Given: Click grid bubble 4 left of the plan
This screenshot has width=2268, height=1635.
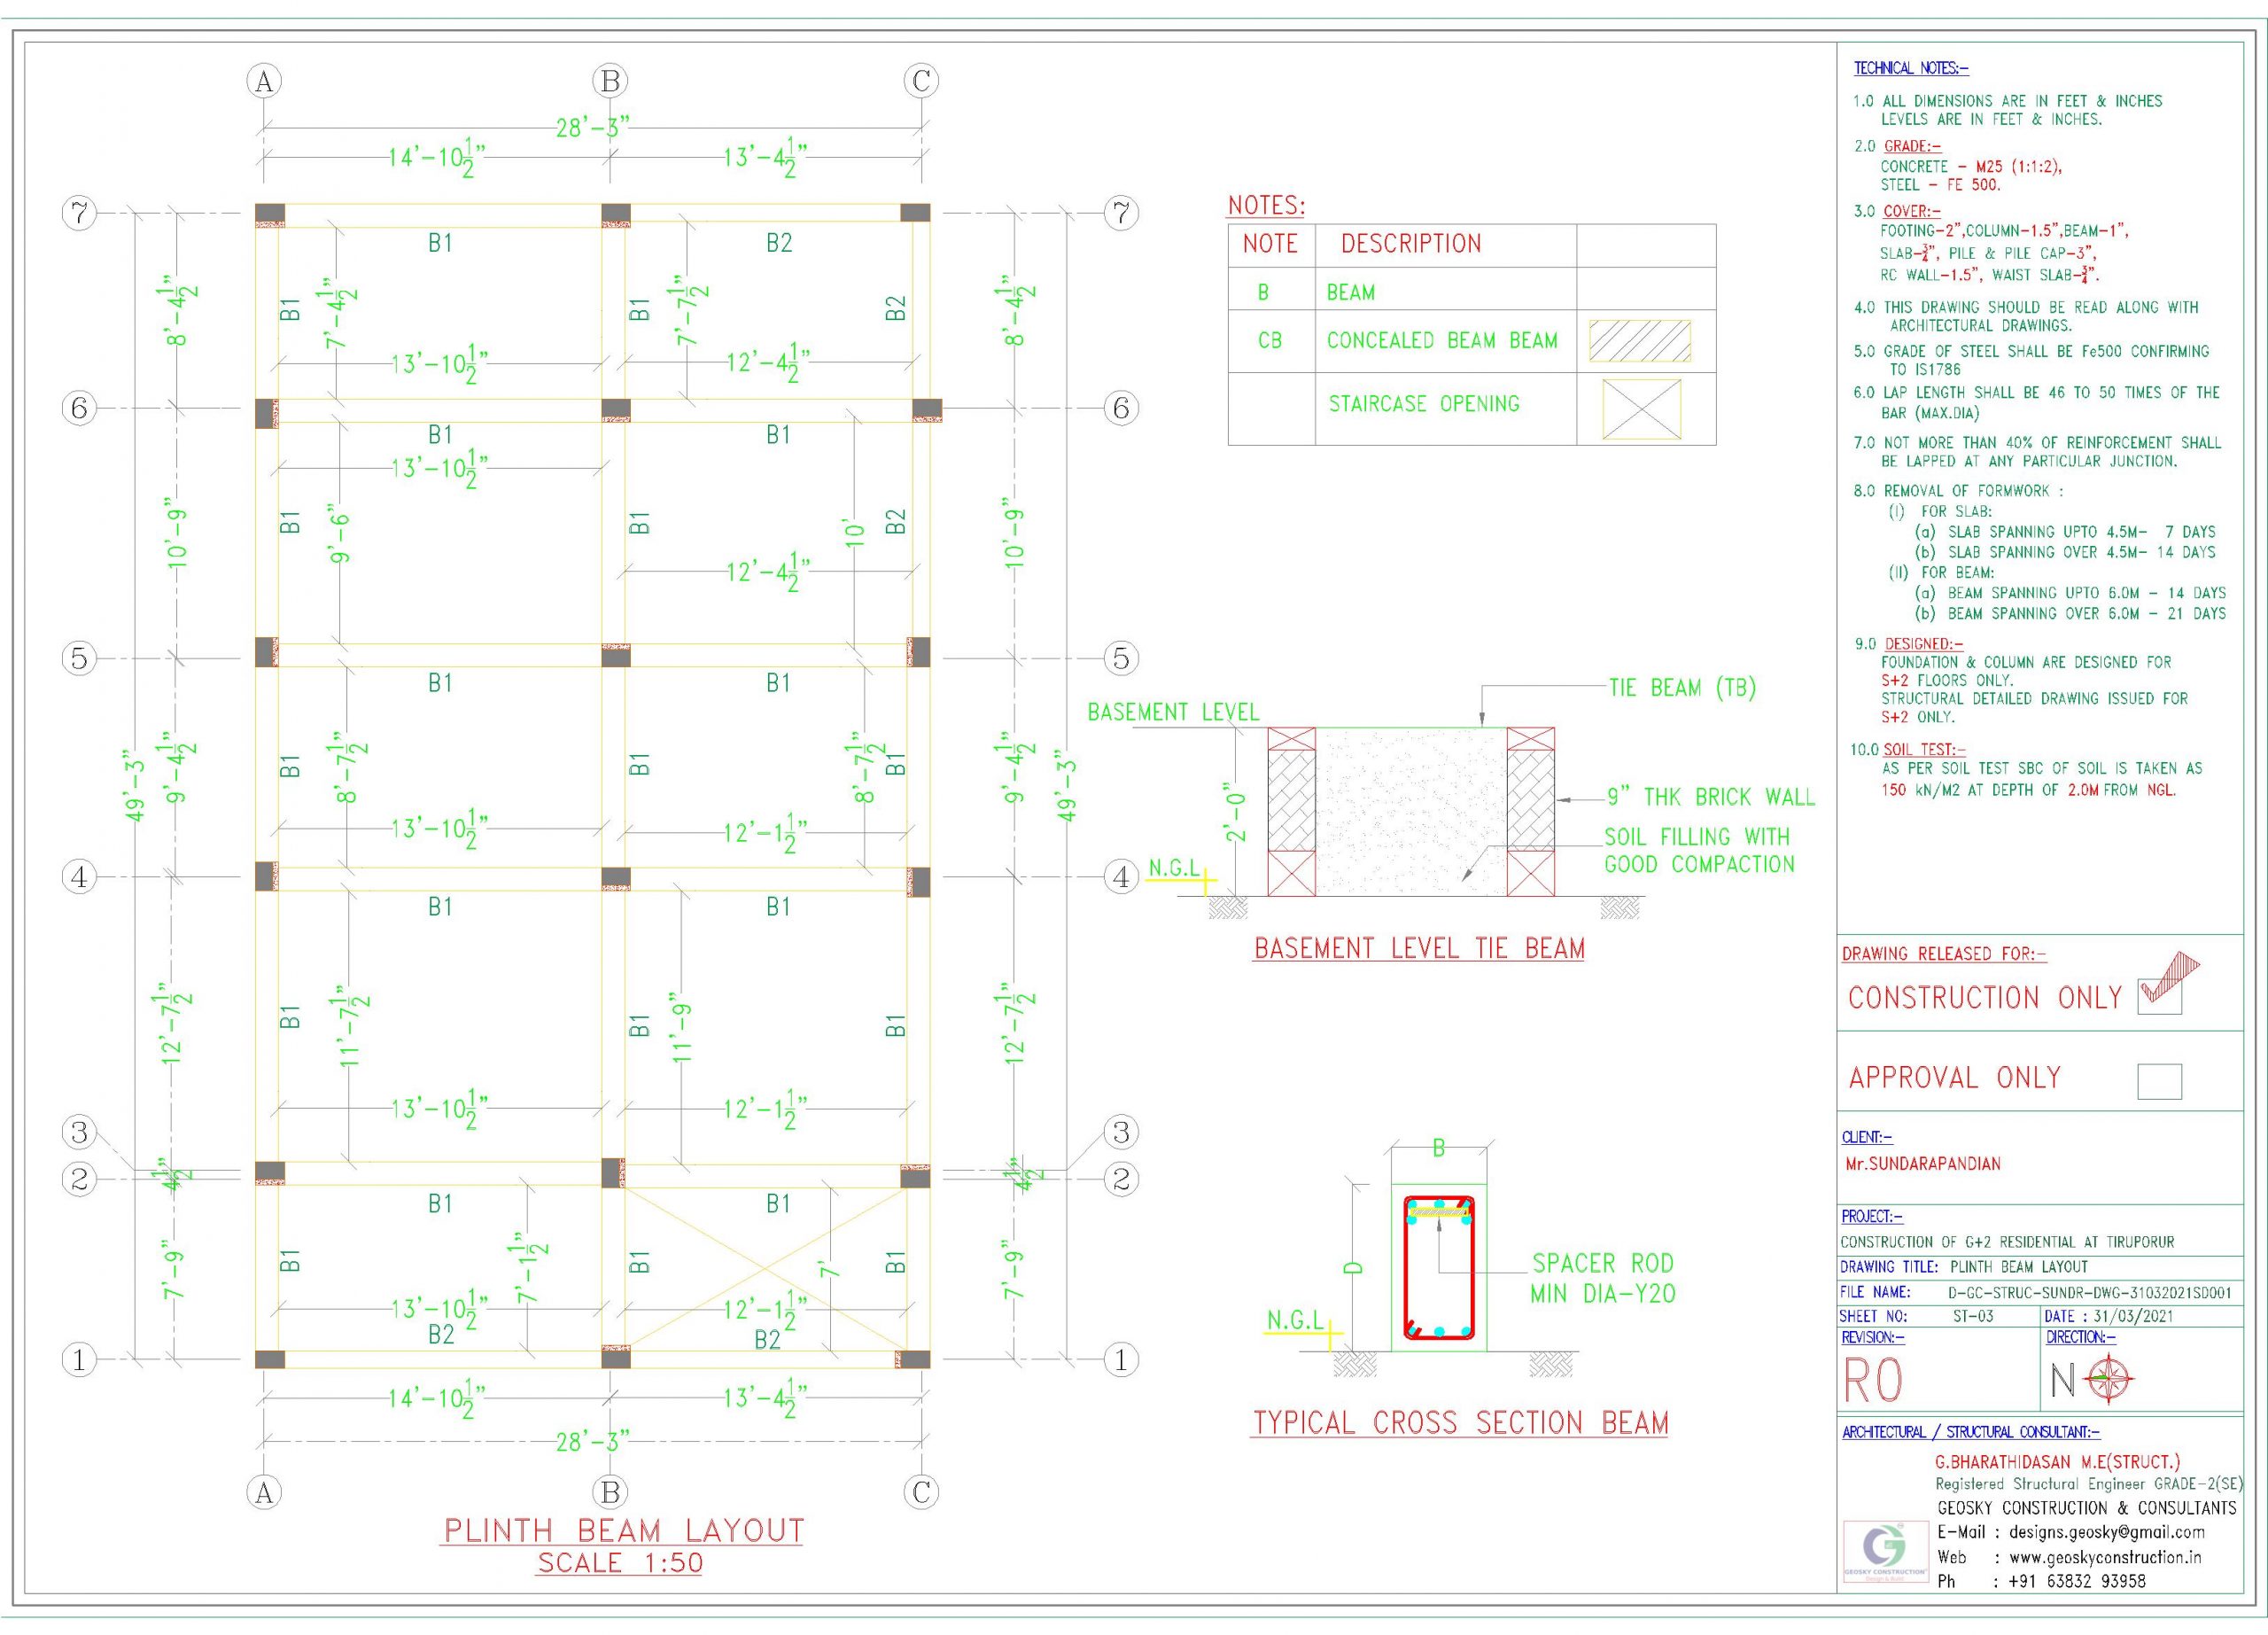Looking at the screenshot, I should coord(79,877).
